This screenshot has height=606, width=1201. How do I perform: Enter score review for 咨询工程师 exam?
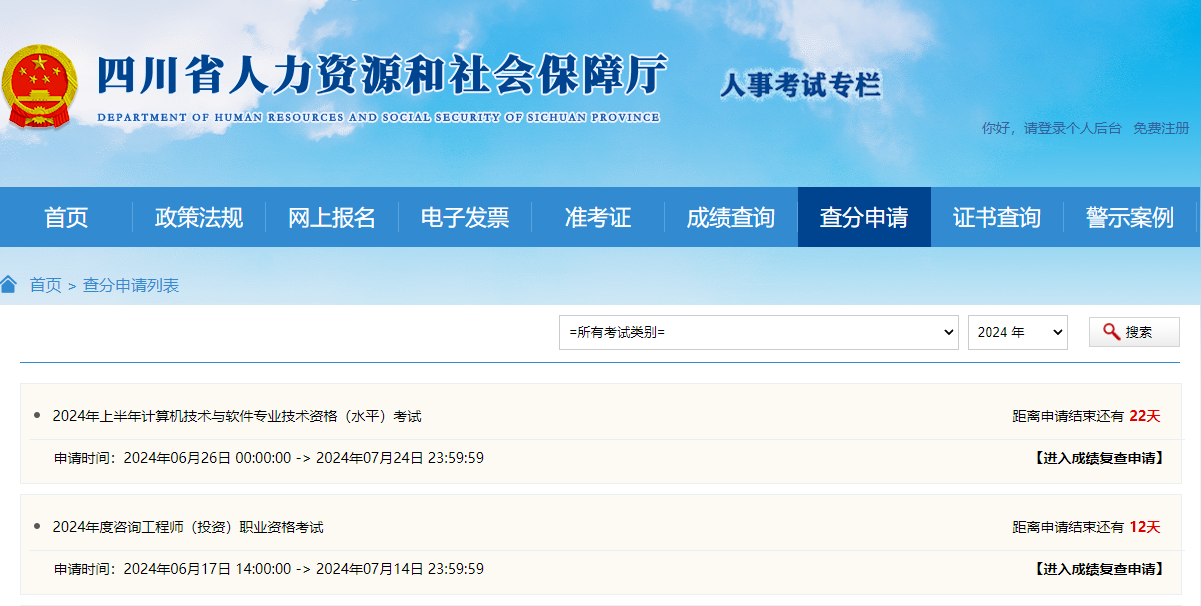pyautogui.click(x=1098, y=569)
